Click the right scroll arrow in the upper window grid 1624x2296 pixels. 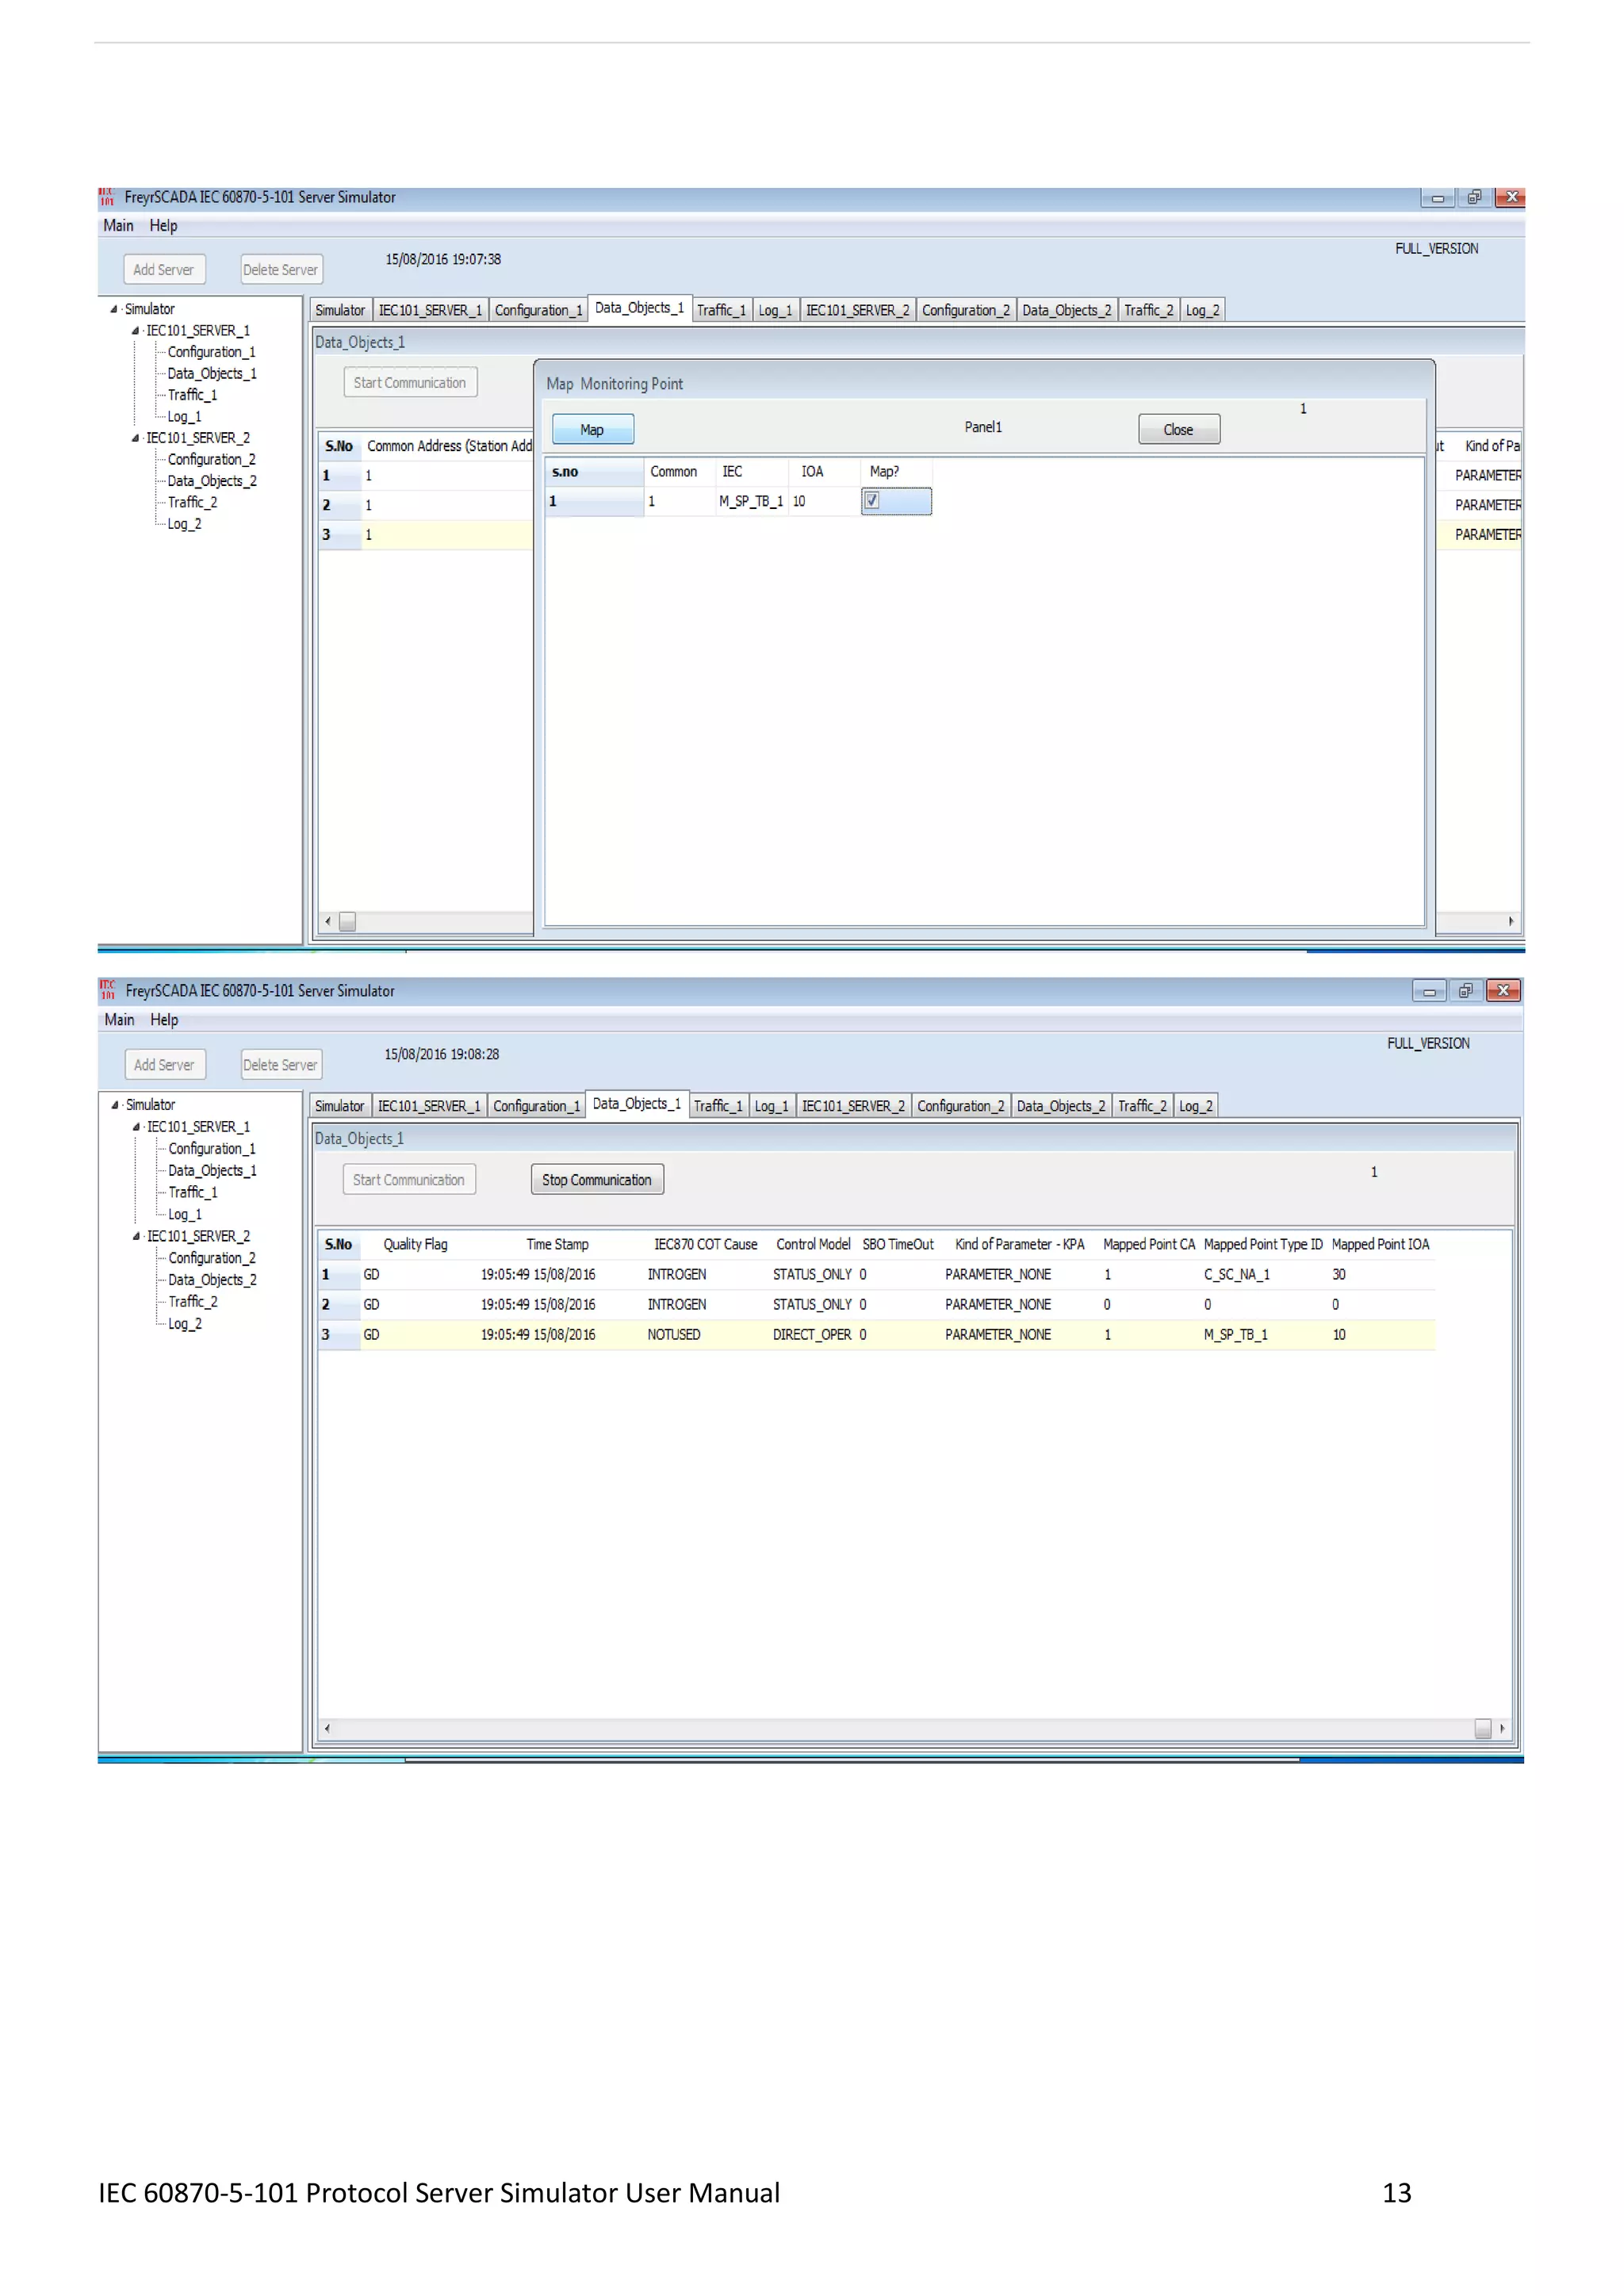click(1510, 922)
